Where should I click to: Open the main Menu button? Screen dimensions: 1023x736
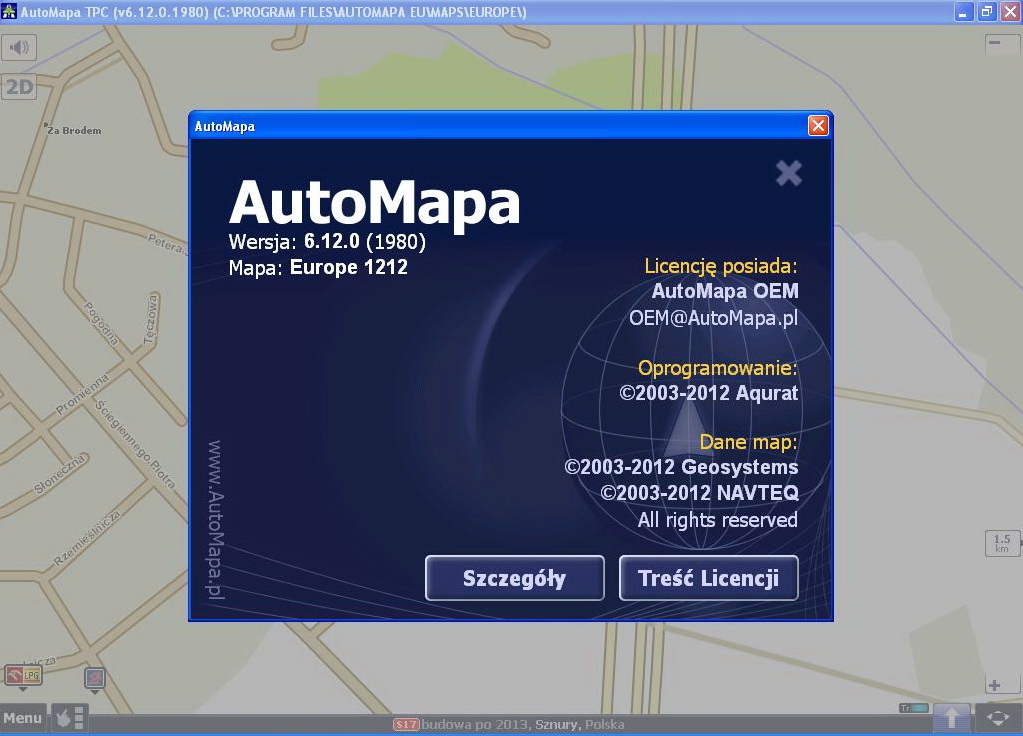click(23, 718)
